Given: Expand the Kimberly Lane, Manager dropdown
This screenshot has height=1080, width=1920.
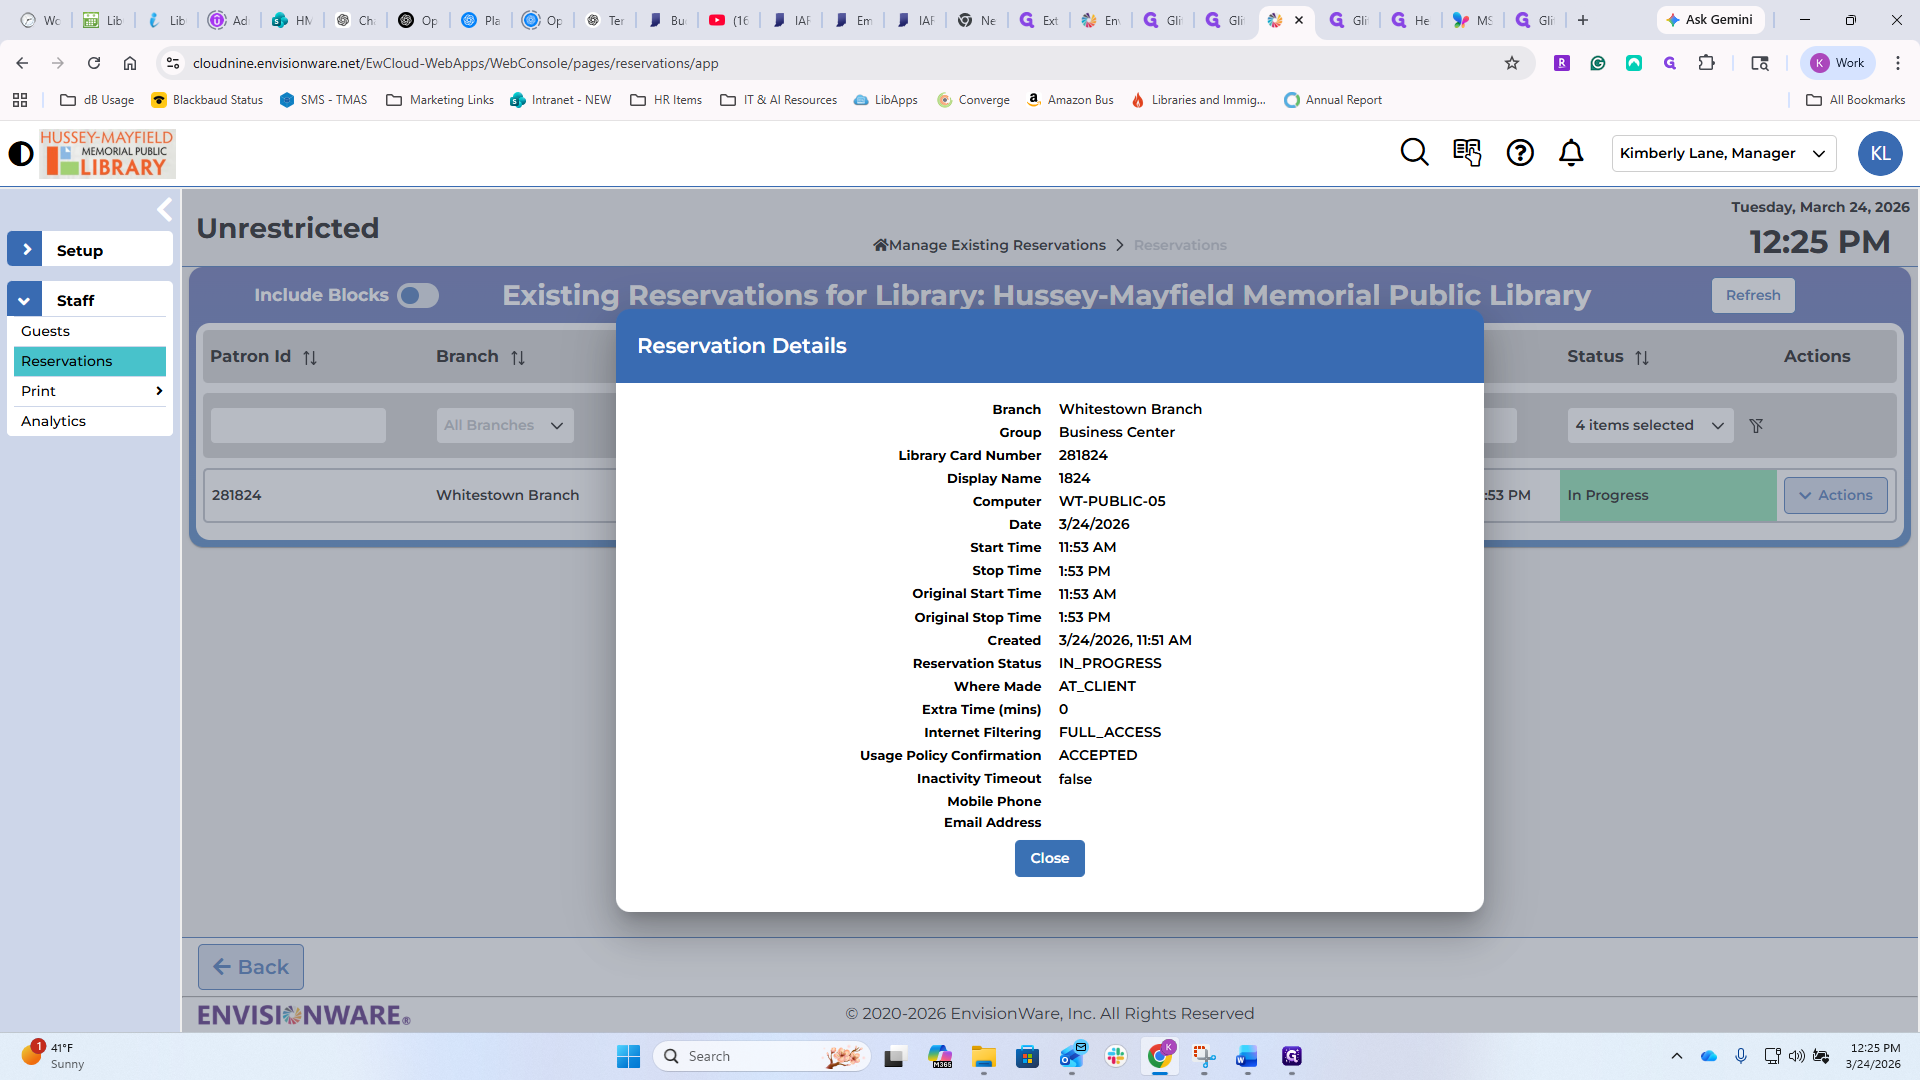Looking at the screenshot, I should (x=1724, y=153).
